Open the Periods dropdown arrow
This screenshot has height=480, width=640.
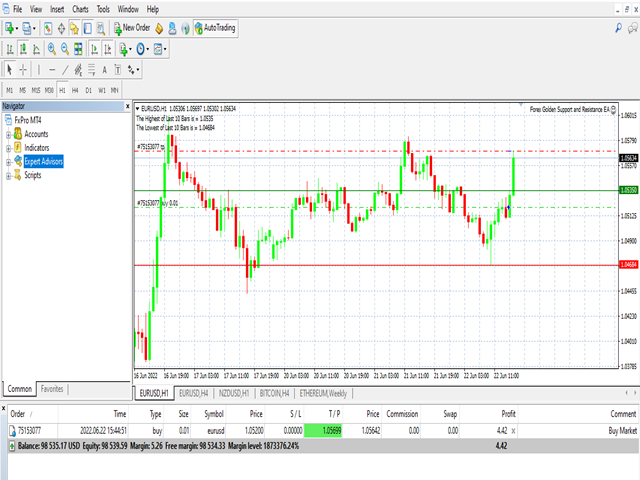tap(148, 50)
